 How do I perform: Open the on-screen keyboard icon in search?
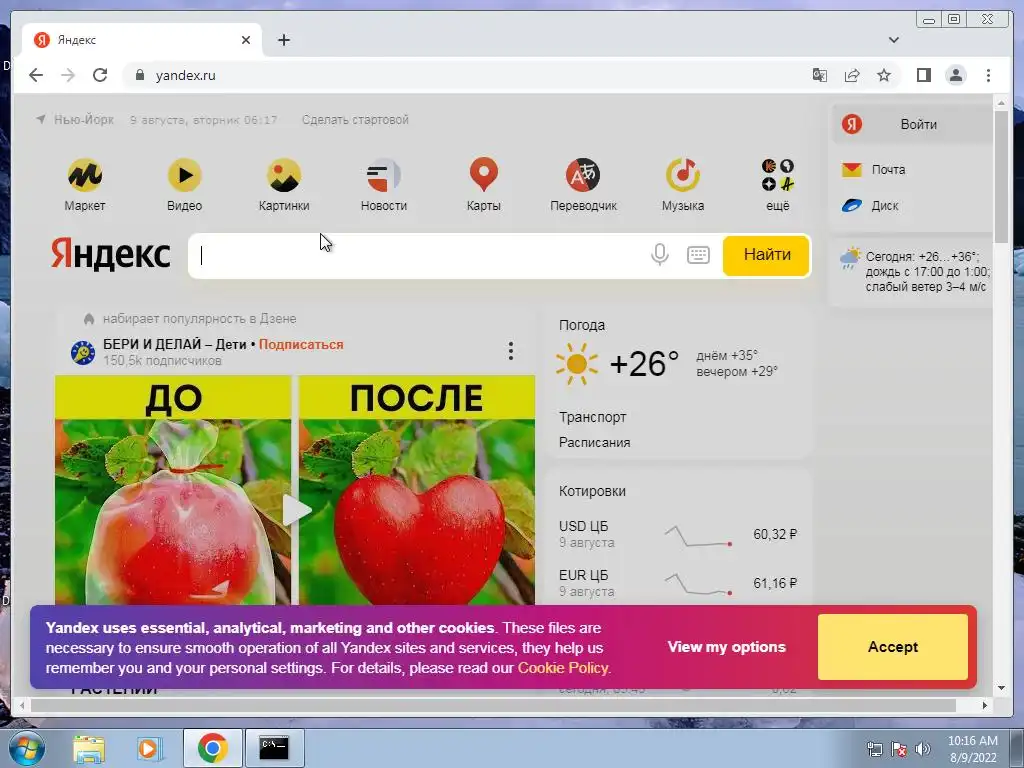tap(698, 255)
